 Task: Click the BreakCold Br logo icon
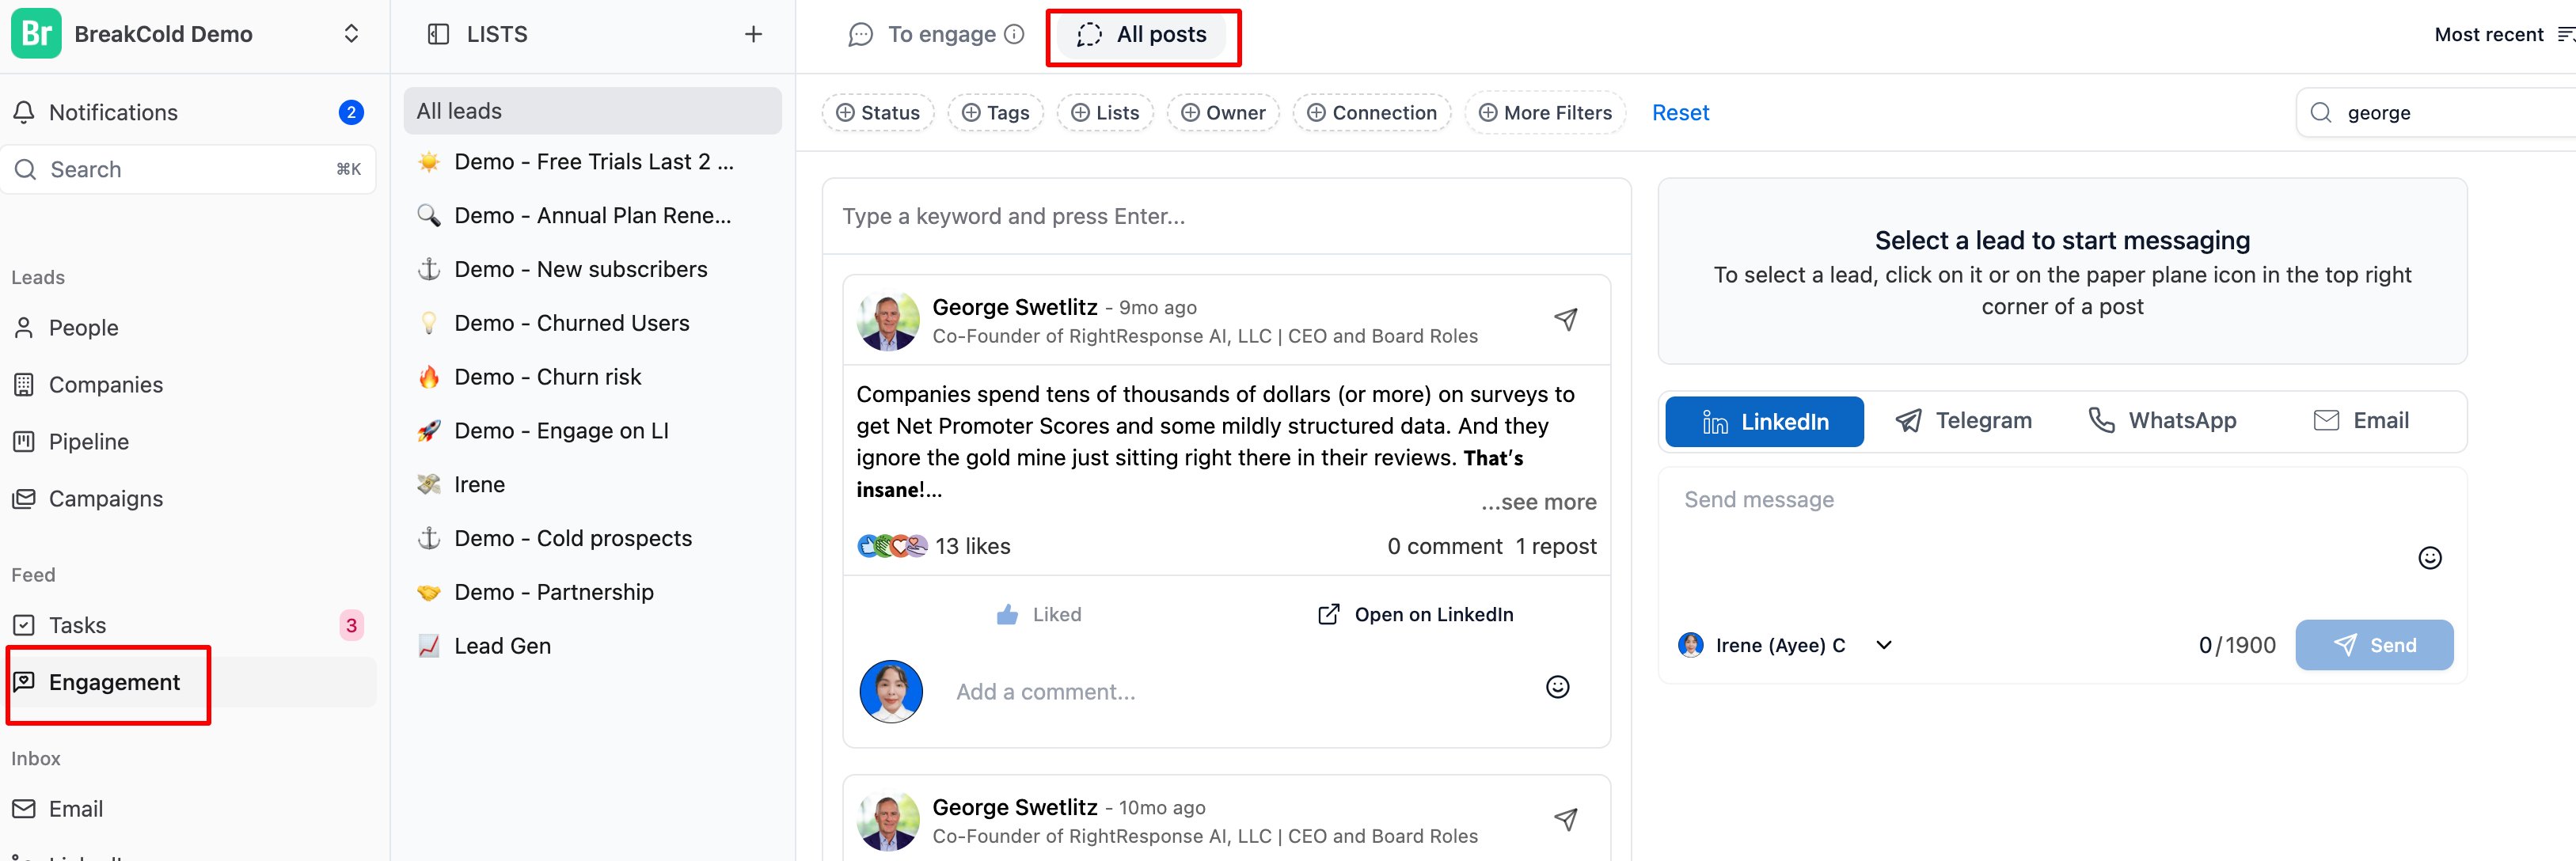pos(36,34)
